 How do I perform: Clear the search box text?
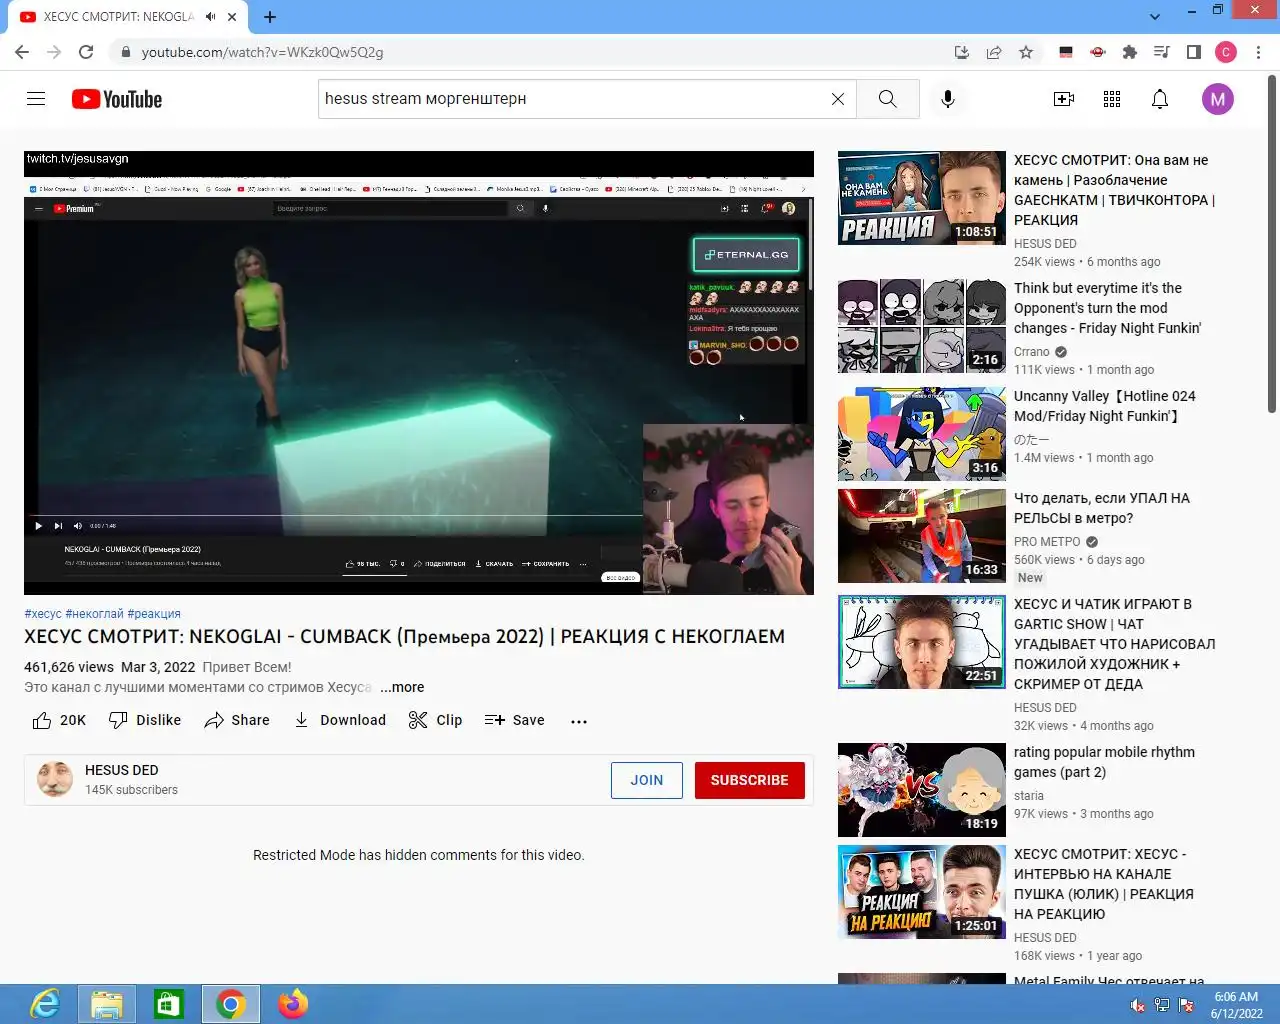click(838, 99)
